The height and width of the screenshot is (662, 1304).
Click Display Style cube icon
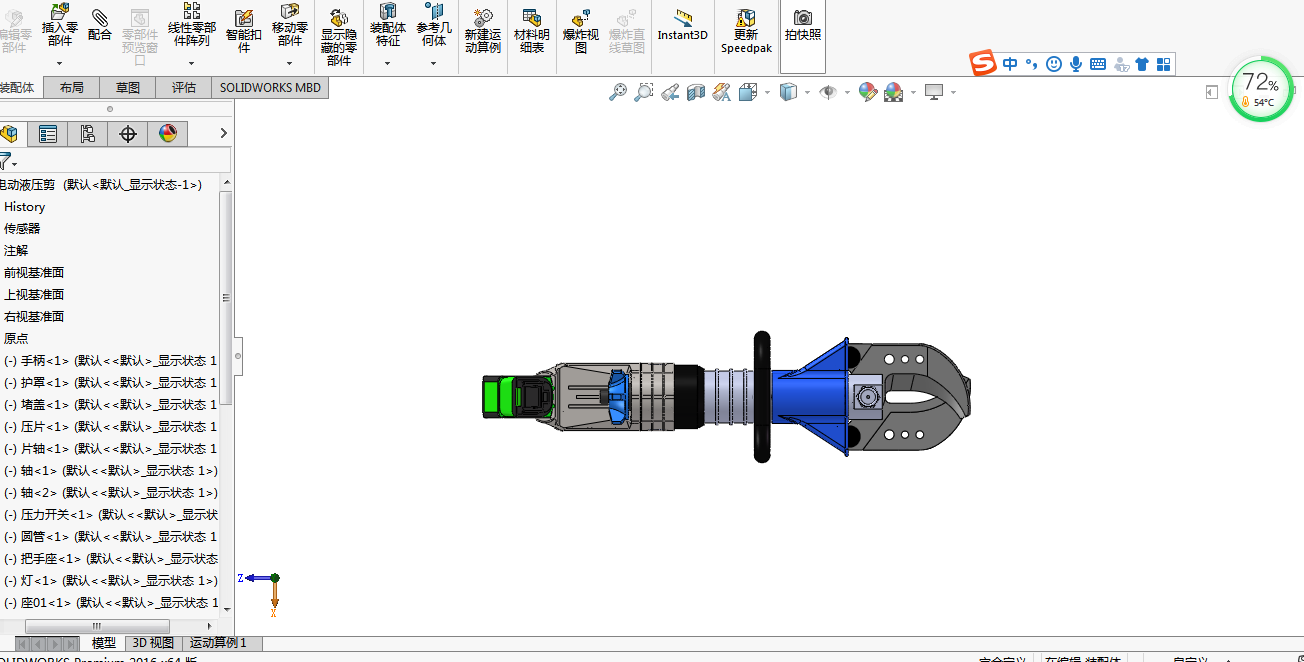(x=788, y=92)
